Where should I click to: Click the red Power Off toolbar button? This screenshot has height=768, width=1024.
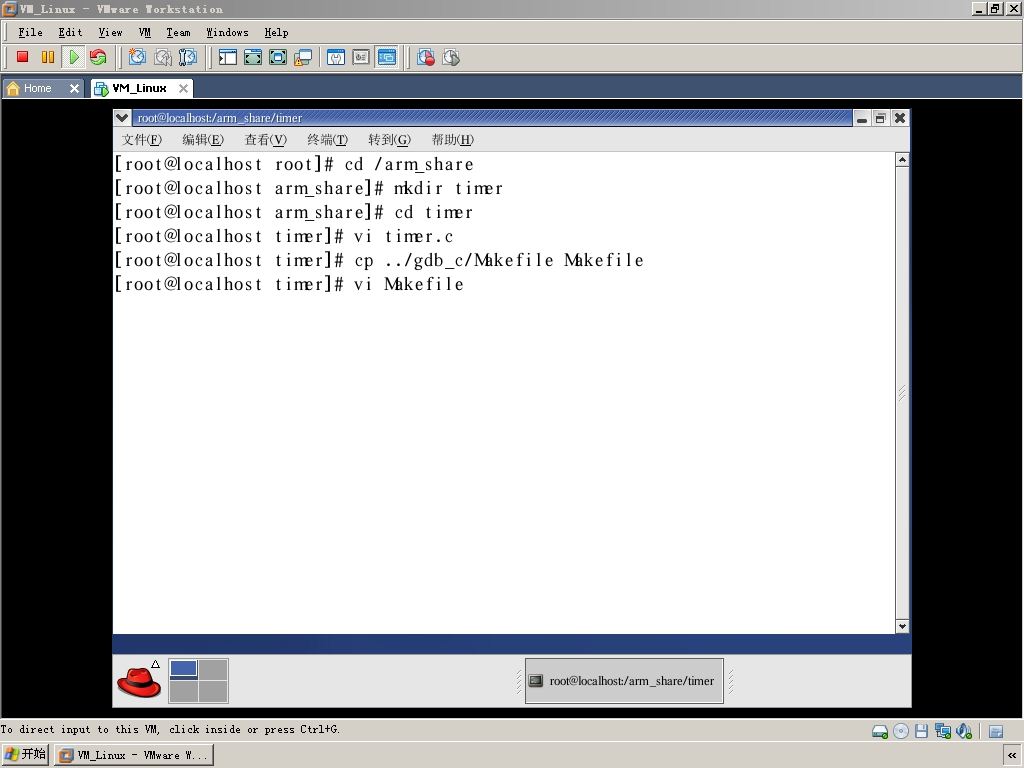click(22, 57)
